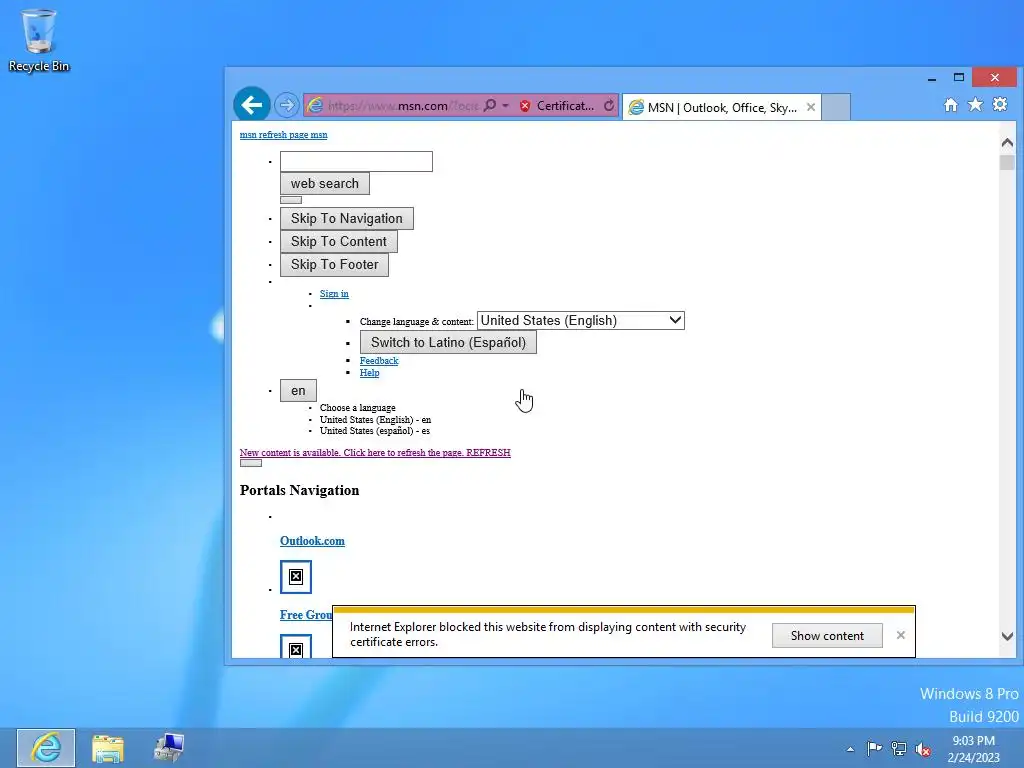Click the Skip To Footer button

click(x=334, y=264)
